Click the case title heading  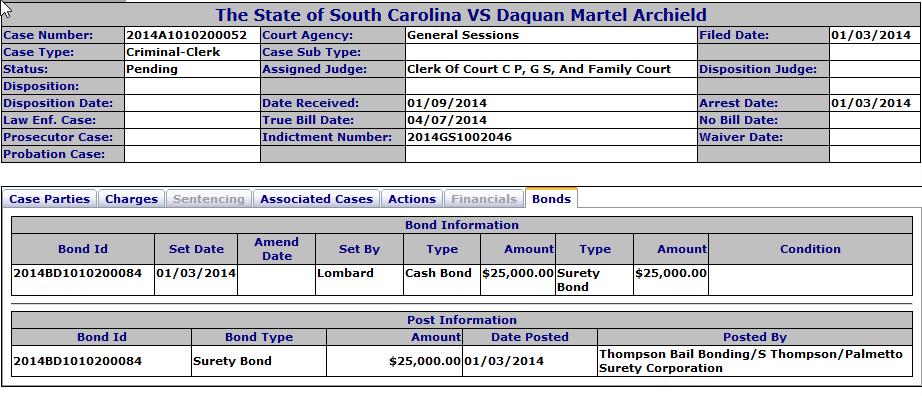tap(461, 14)
